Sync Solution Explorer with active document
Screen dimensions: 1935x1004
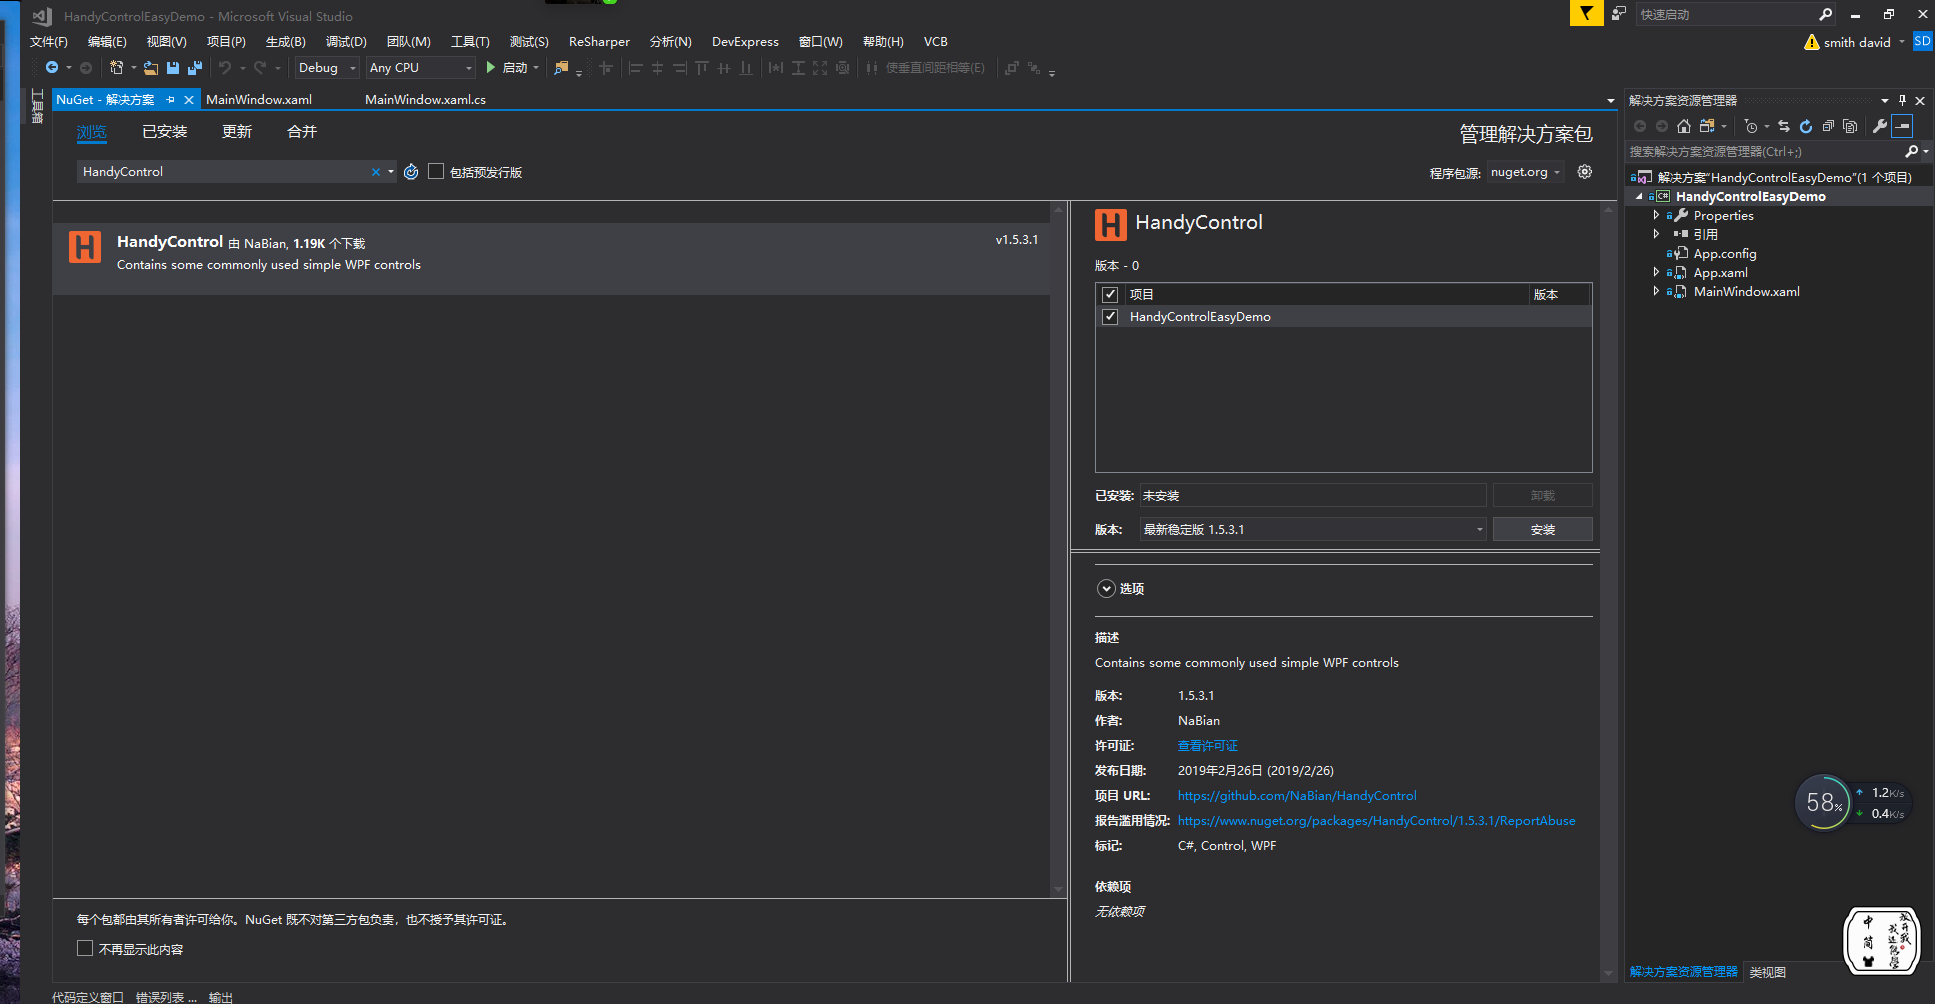1784,126
